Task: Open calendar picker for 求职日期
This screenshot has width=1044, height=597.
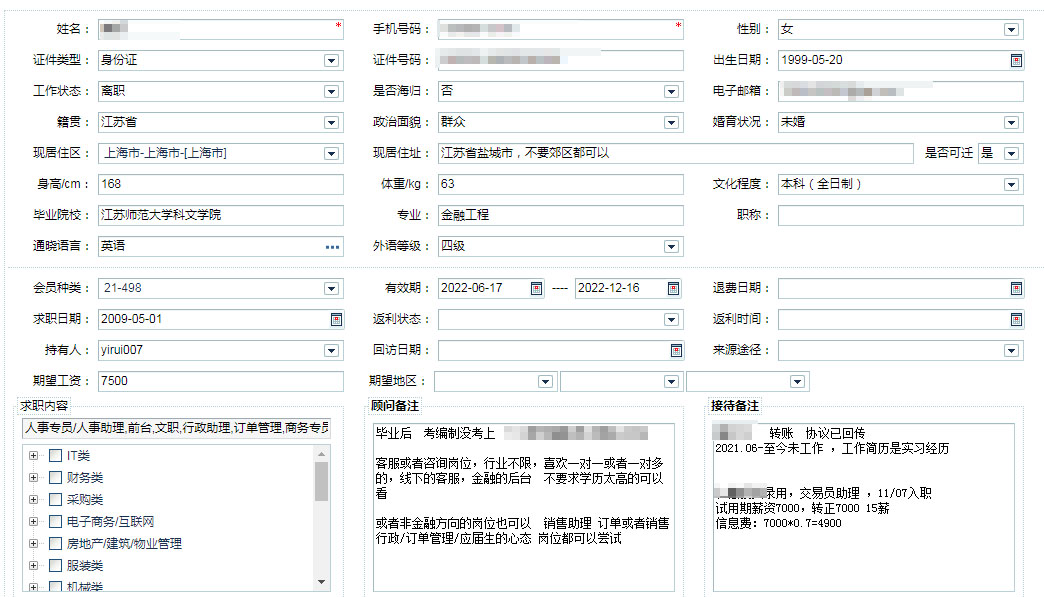Action: (337, 319)
